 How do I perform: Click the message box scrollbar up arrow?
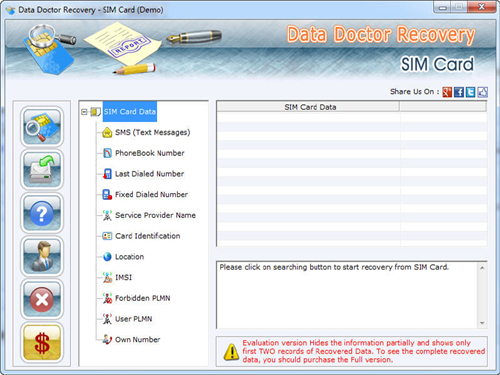(x=482, y=268)
